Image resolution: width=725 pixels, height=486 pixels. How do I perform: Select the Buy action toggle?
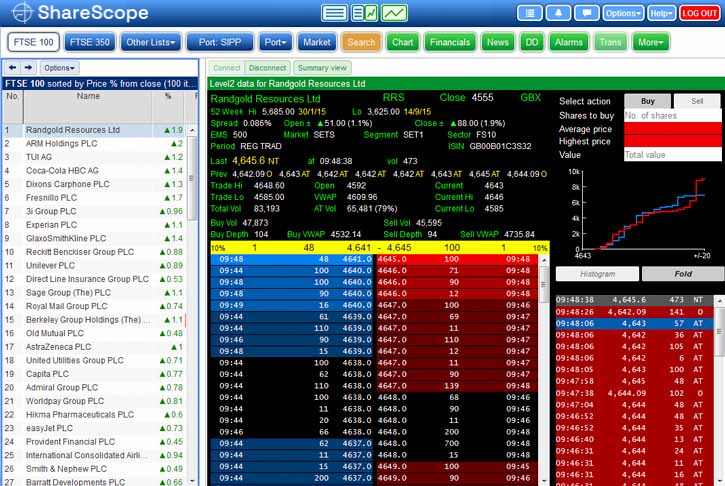647,101
